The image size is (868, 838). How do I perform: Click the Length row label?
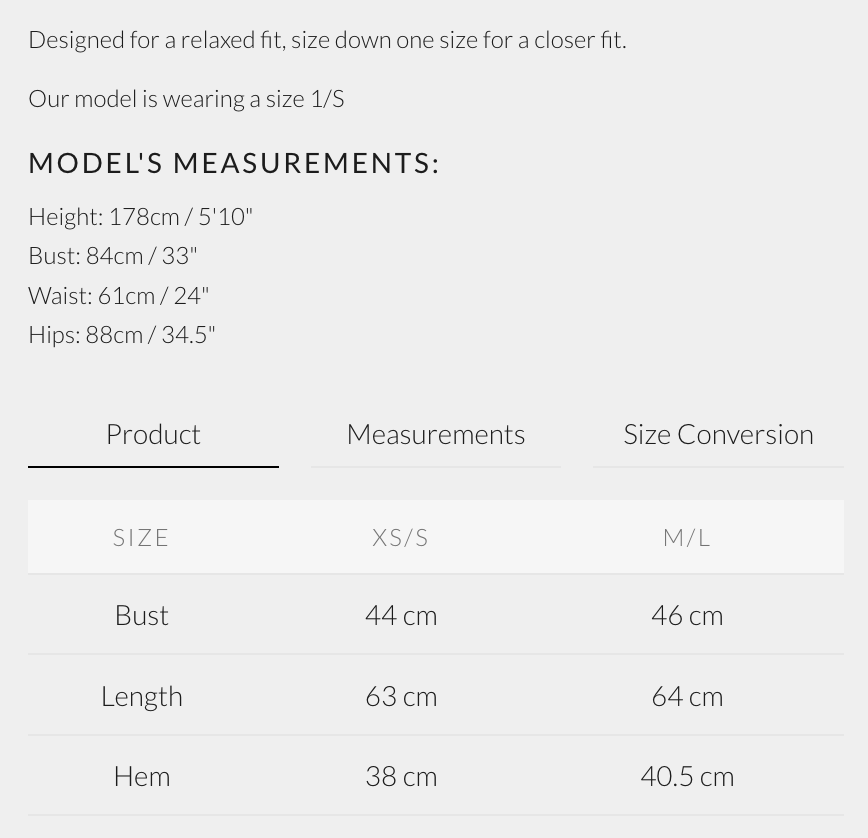(x=141, y=695)
